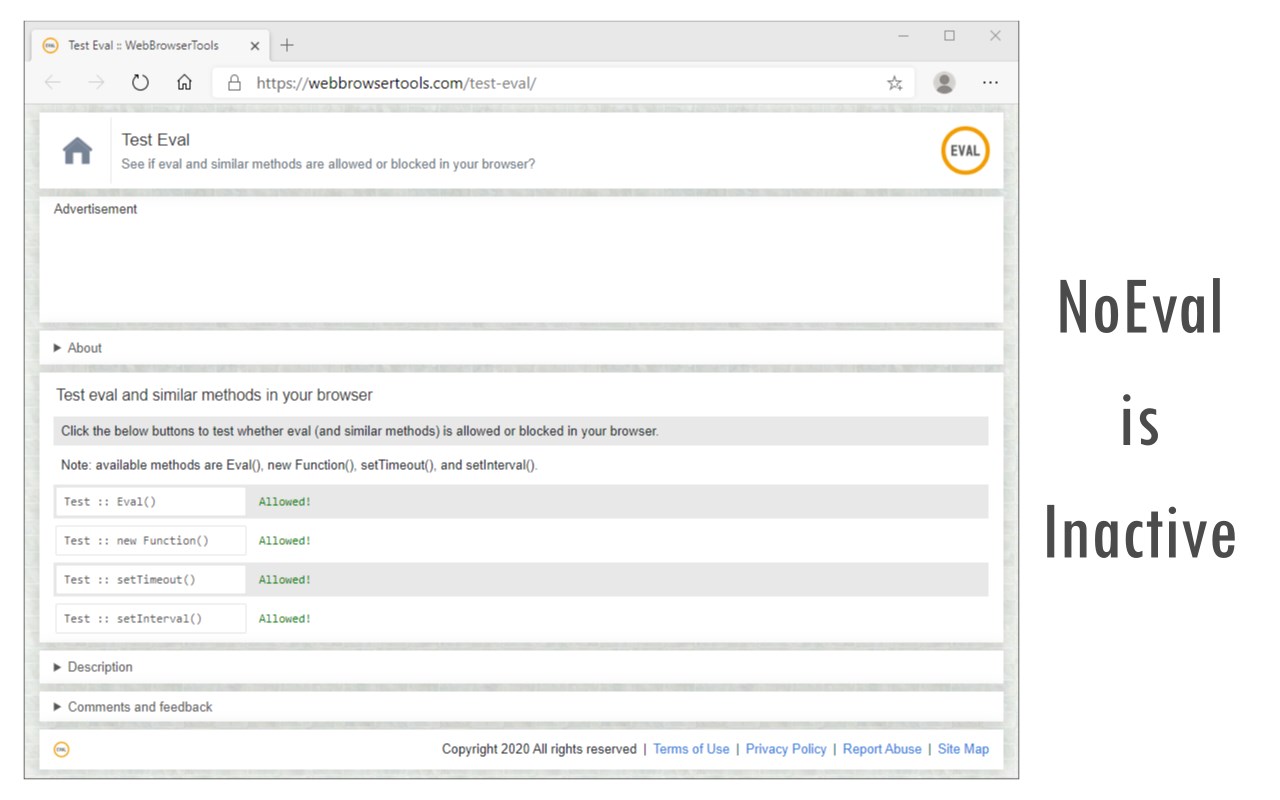
Task: Run the Test :: new Function() button
Action: coord(150,541)
